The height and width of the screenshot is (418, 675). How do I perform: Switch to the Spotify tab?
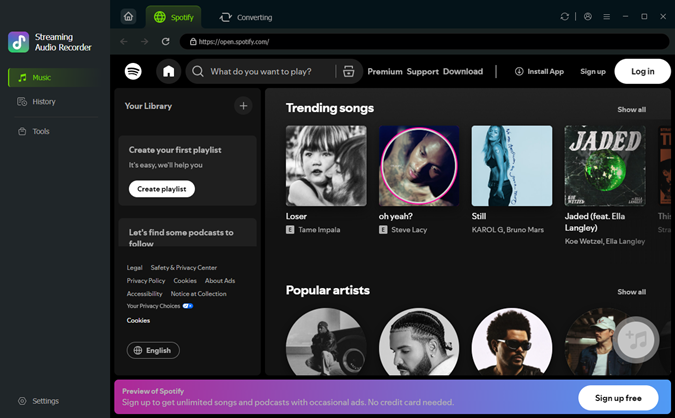tap(173, 17)
